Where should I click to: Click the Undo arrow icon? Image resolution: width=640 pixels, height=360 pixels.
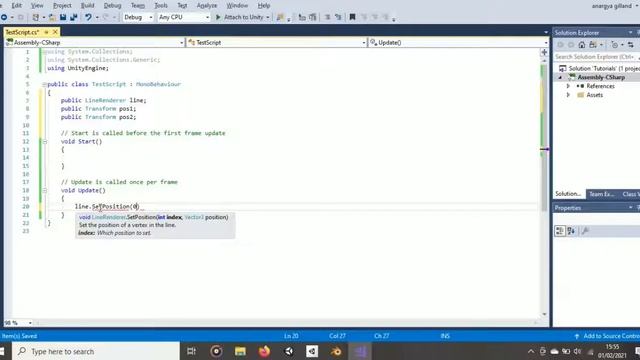tap(88, 17)
